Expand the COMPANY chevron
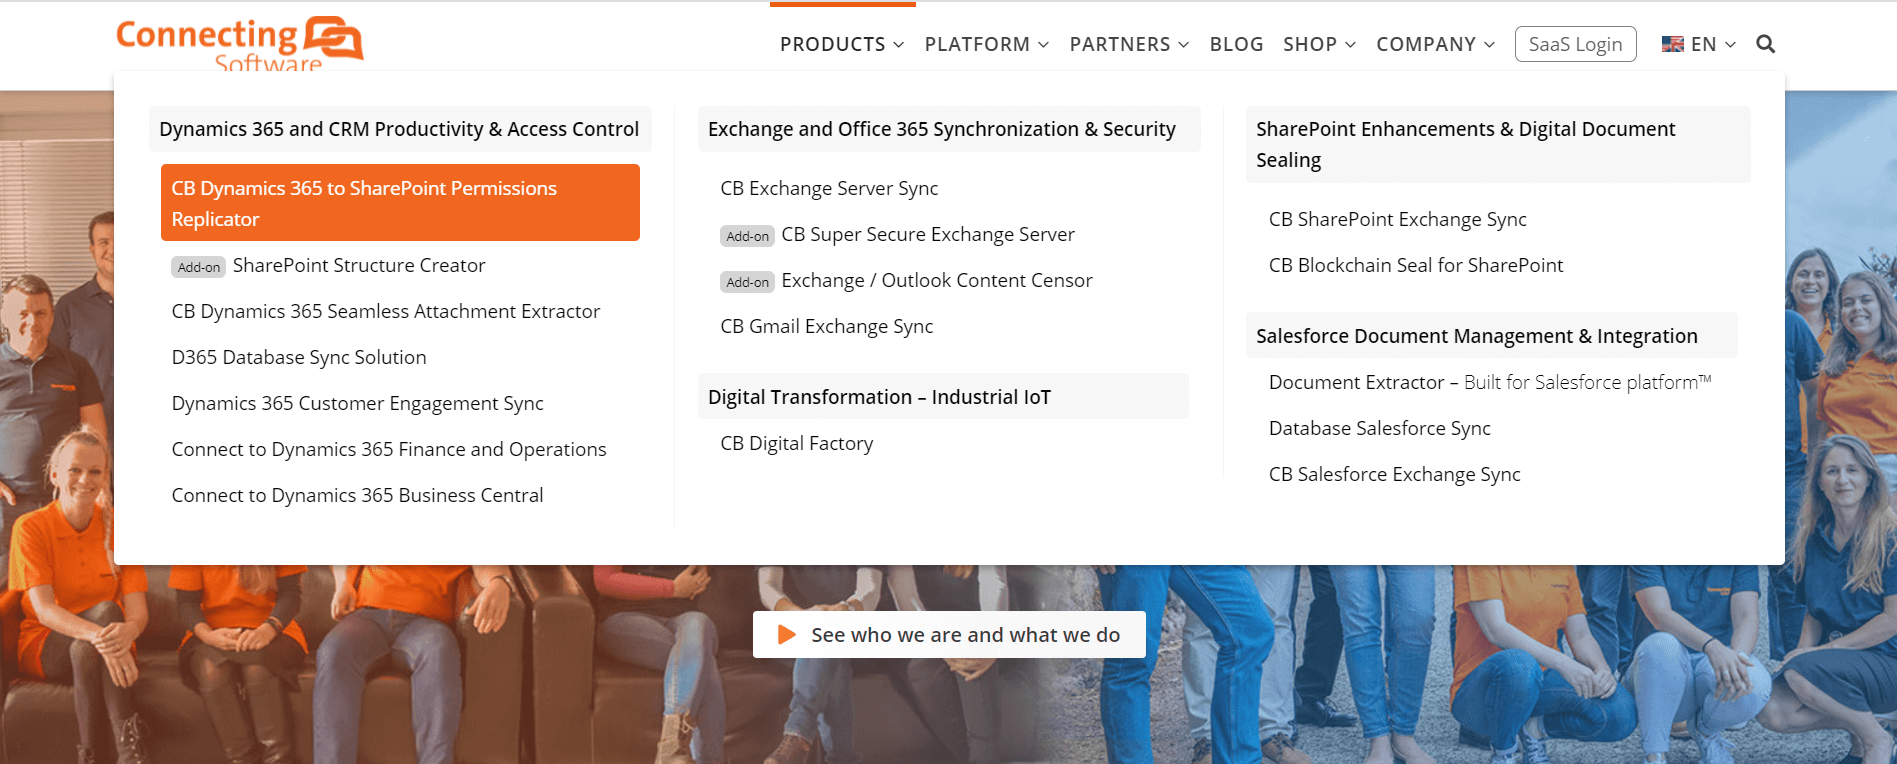The image size is (1897, 764). tap(1489, 45)
